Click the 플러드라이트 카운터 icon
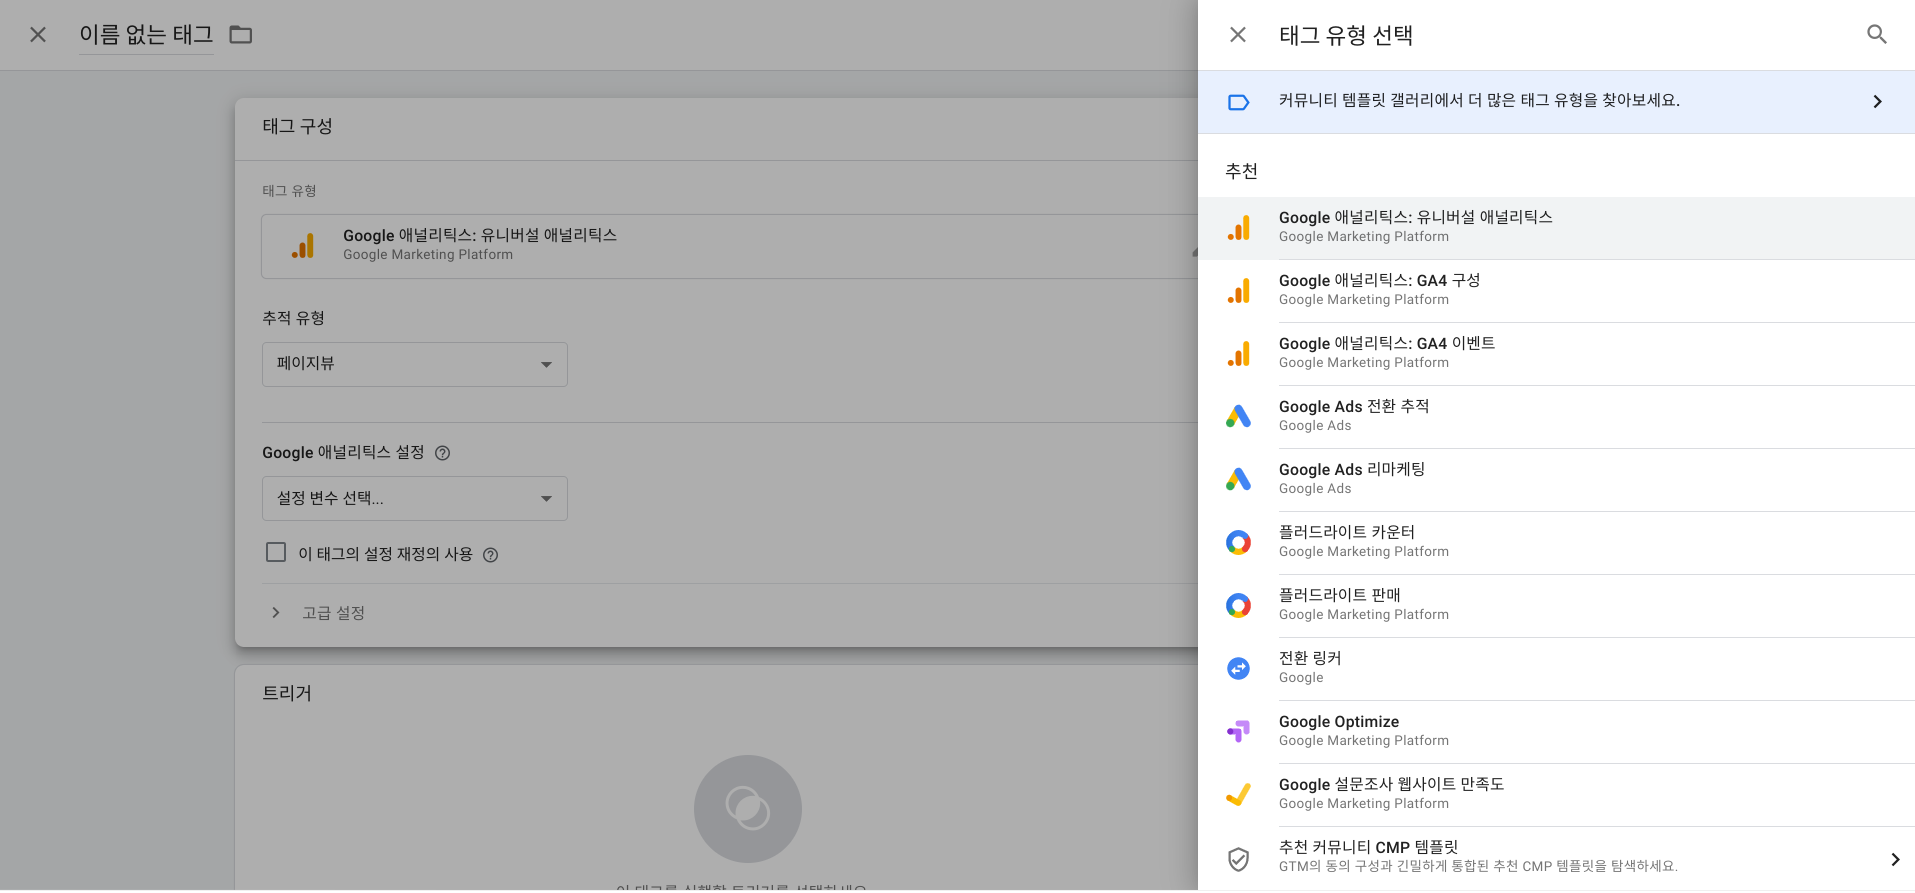This screenshot has width=1915, height=893. pyautogui.click(x=1238, y=542)
